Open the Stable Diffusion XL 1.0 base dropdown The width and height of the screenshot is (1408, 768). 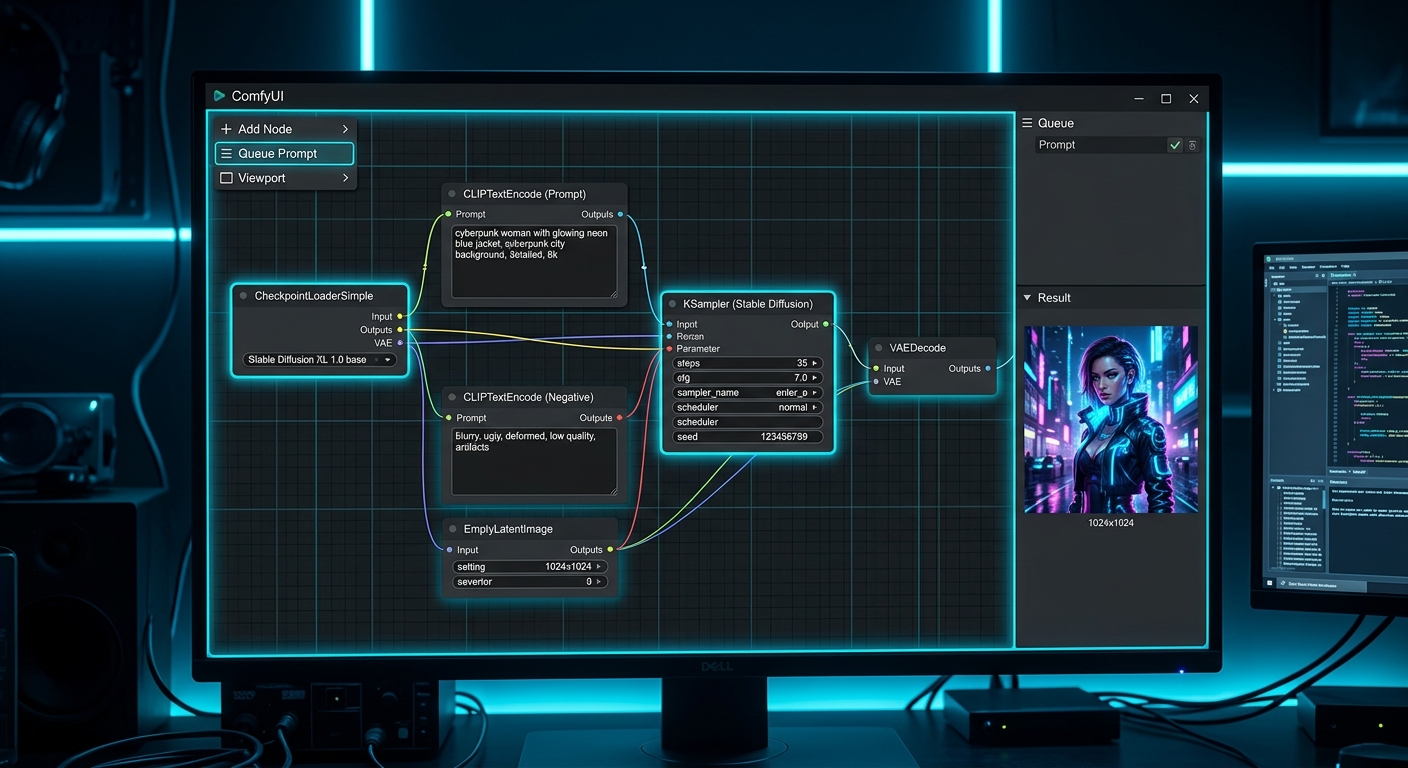(320, 360)
